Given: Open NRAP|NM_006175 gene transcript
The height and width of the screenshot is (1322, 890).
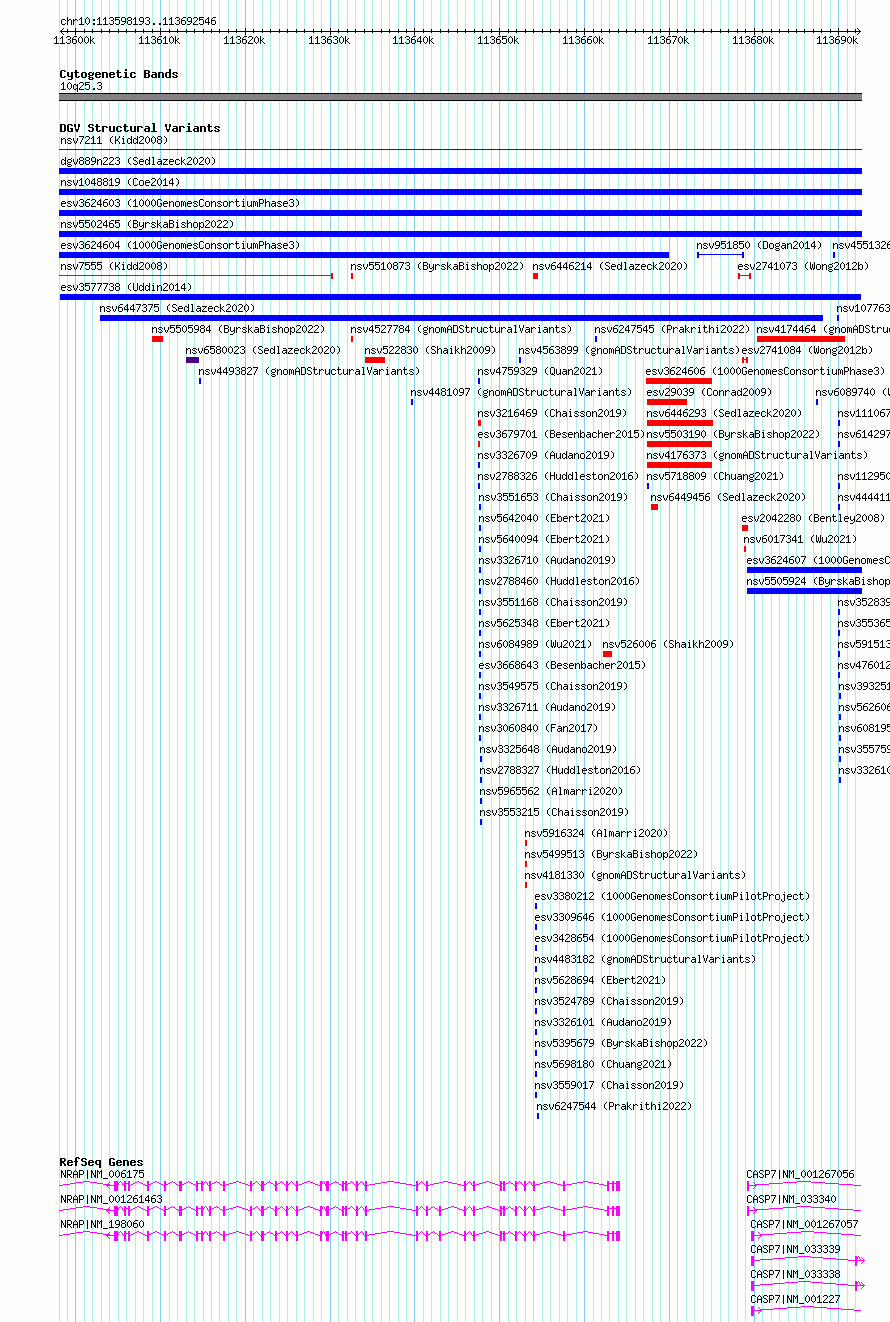Looking at the screenshot, I should tap(340, 1184).
